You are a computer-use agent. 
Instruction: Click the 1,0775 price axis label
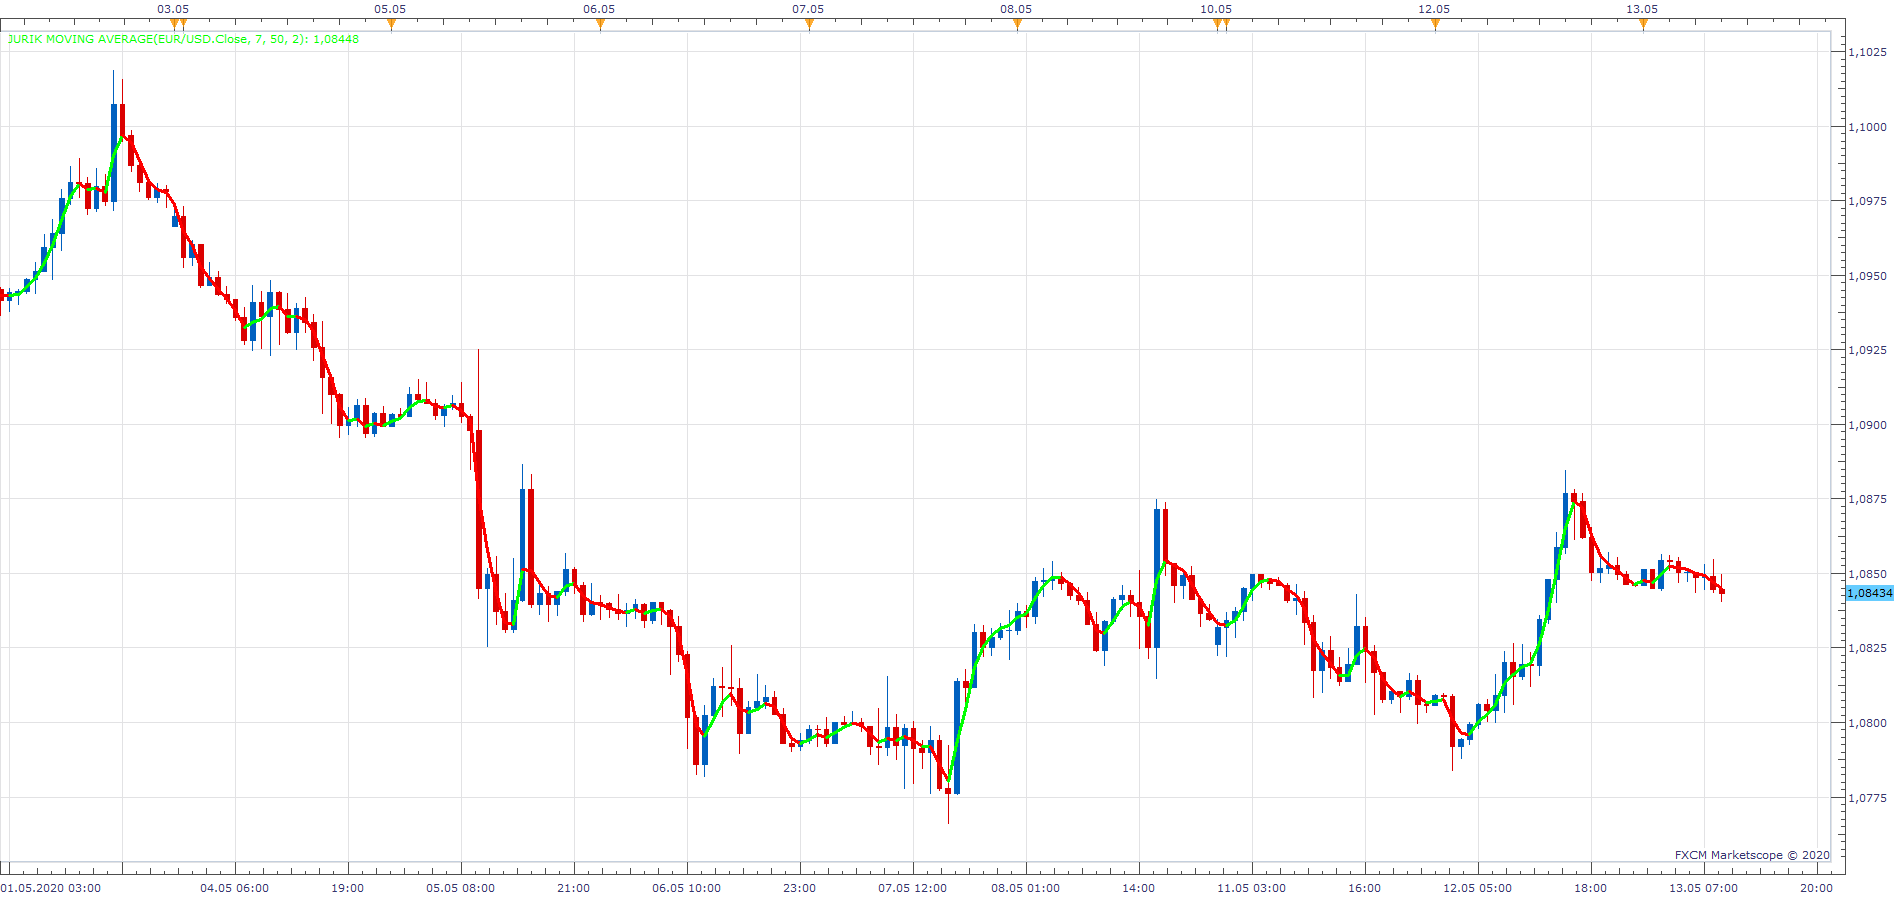[1868, 798]
